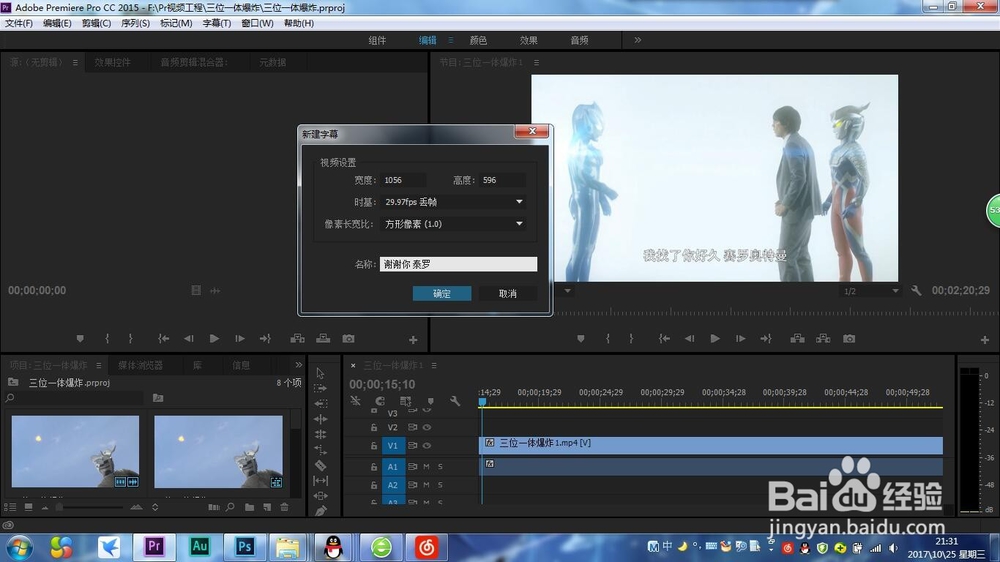Screen dimensions: 1000x562
Task: Select the Track Select Forward tool
Action: tap(320, 388)
